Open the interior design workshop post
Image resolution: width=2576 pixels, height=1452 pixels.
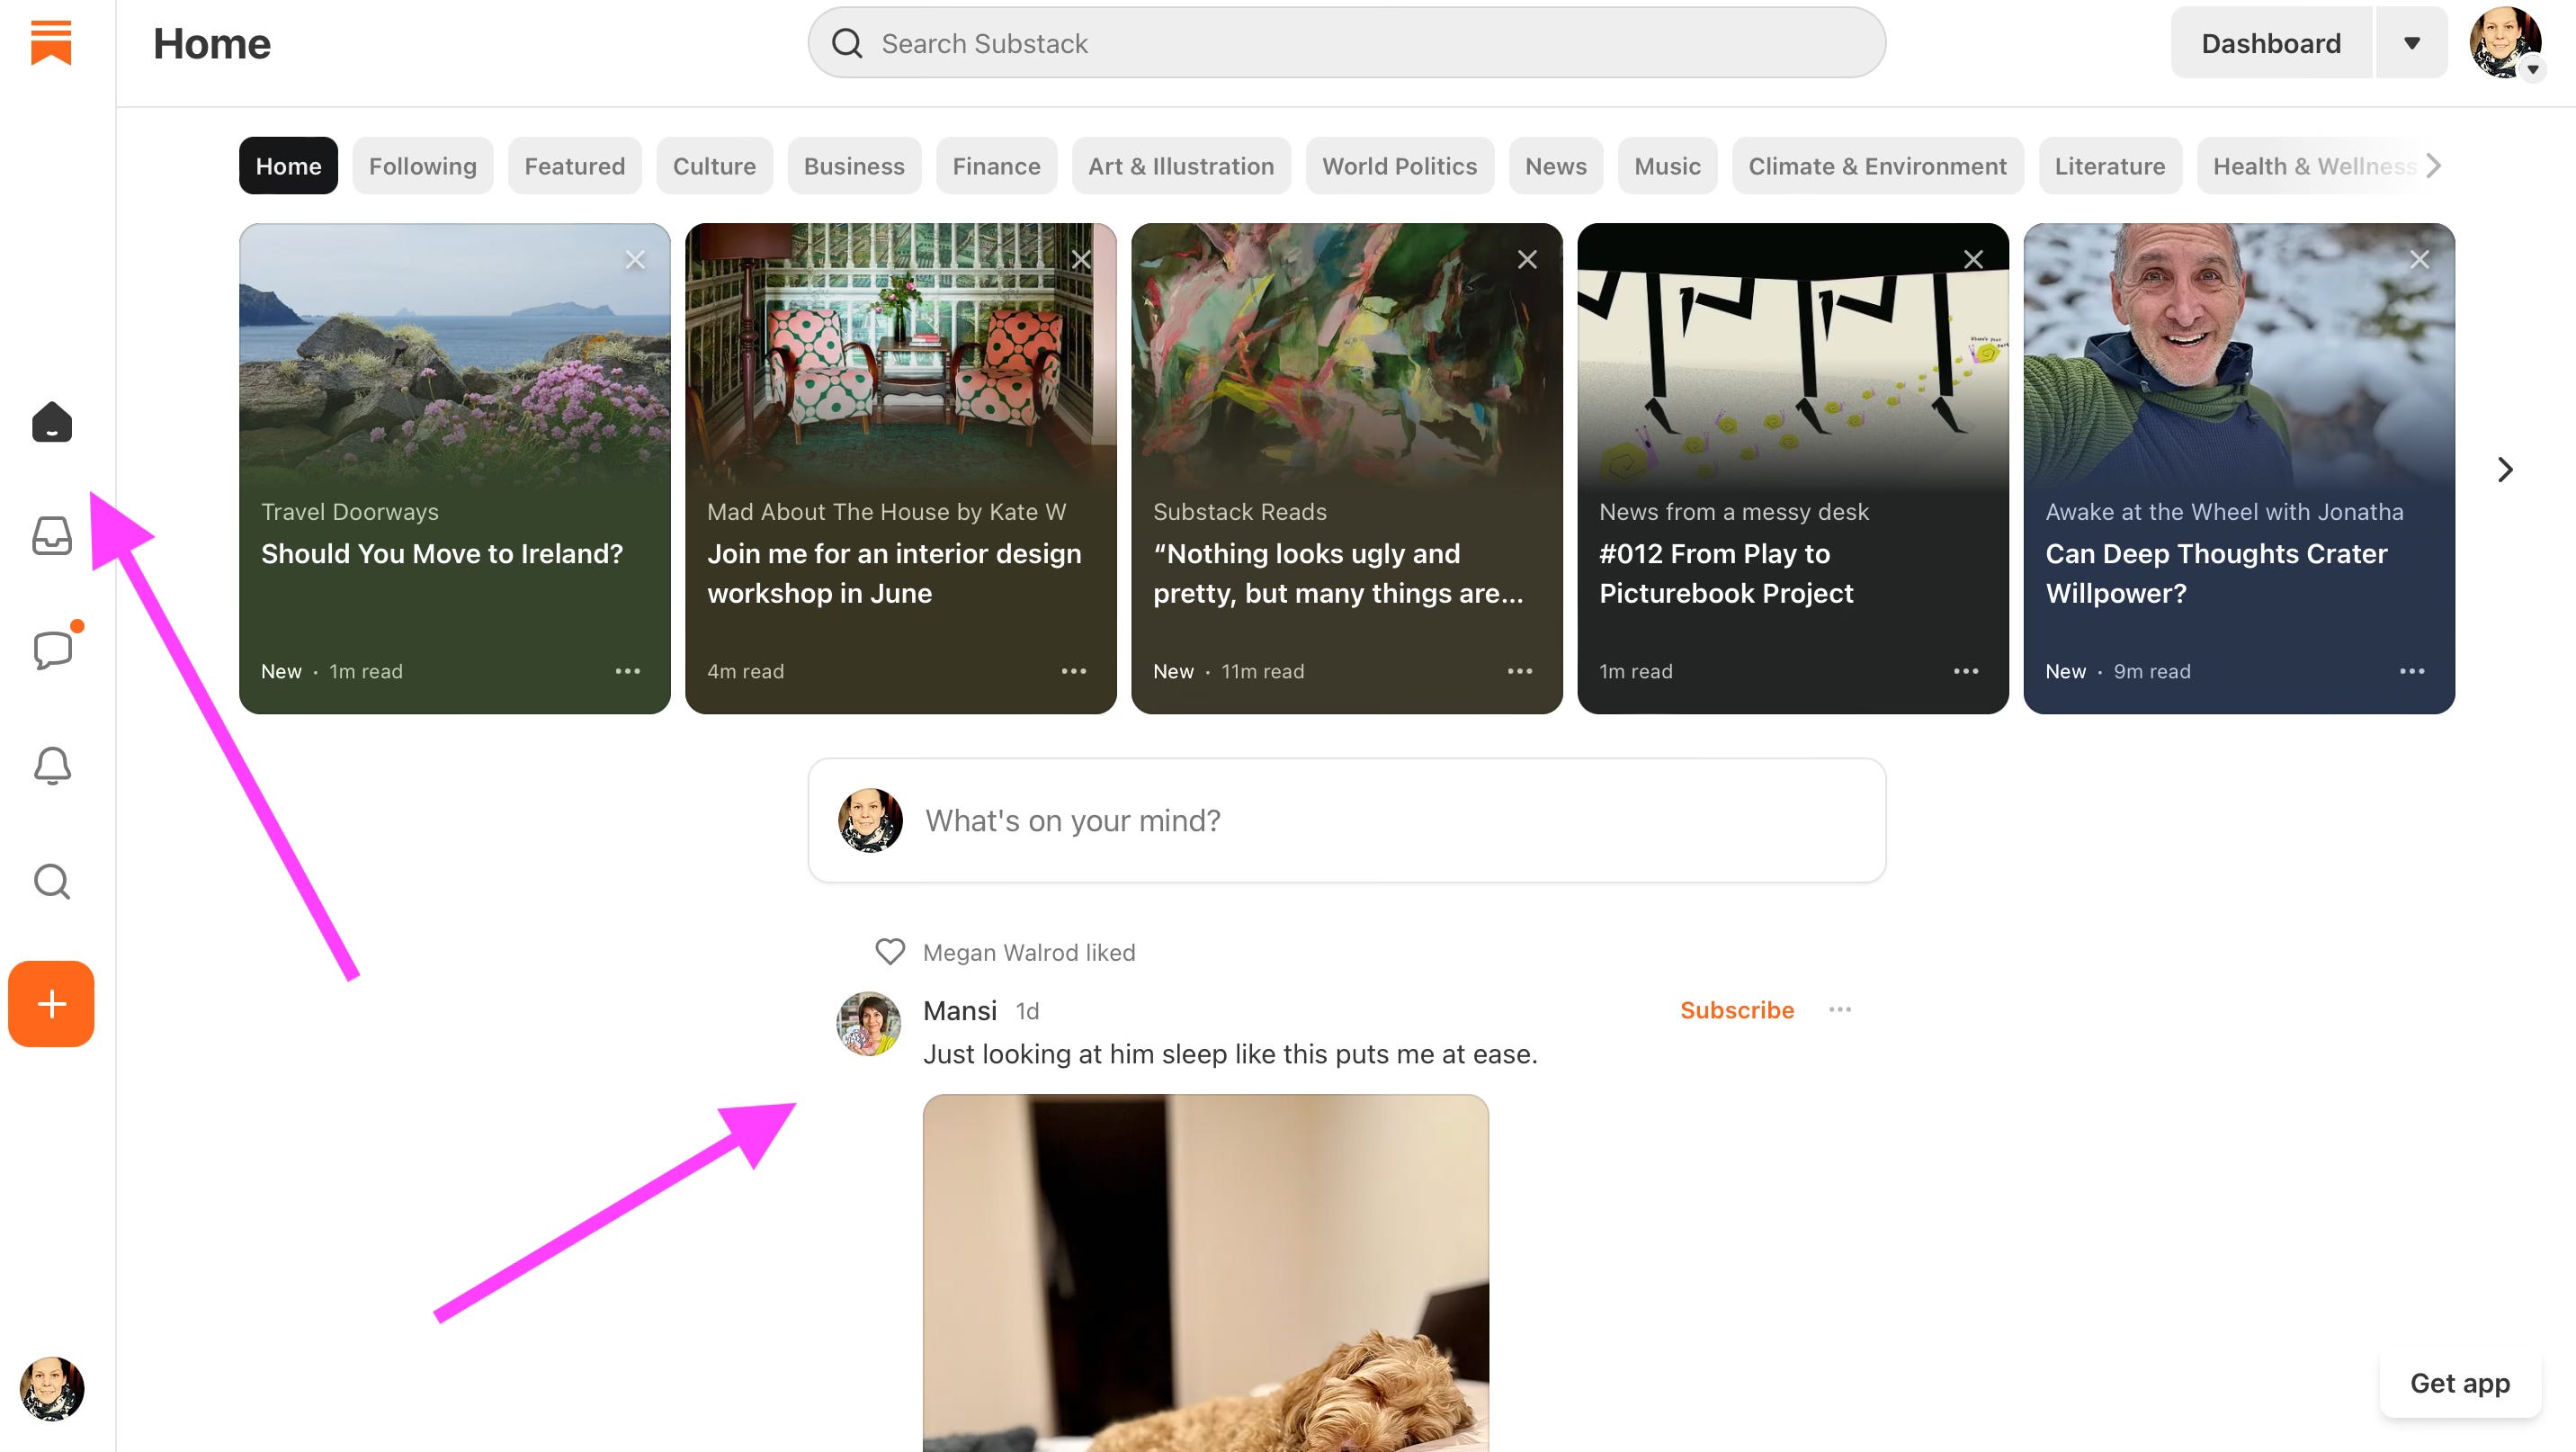point(894,574)
